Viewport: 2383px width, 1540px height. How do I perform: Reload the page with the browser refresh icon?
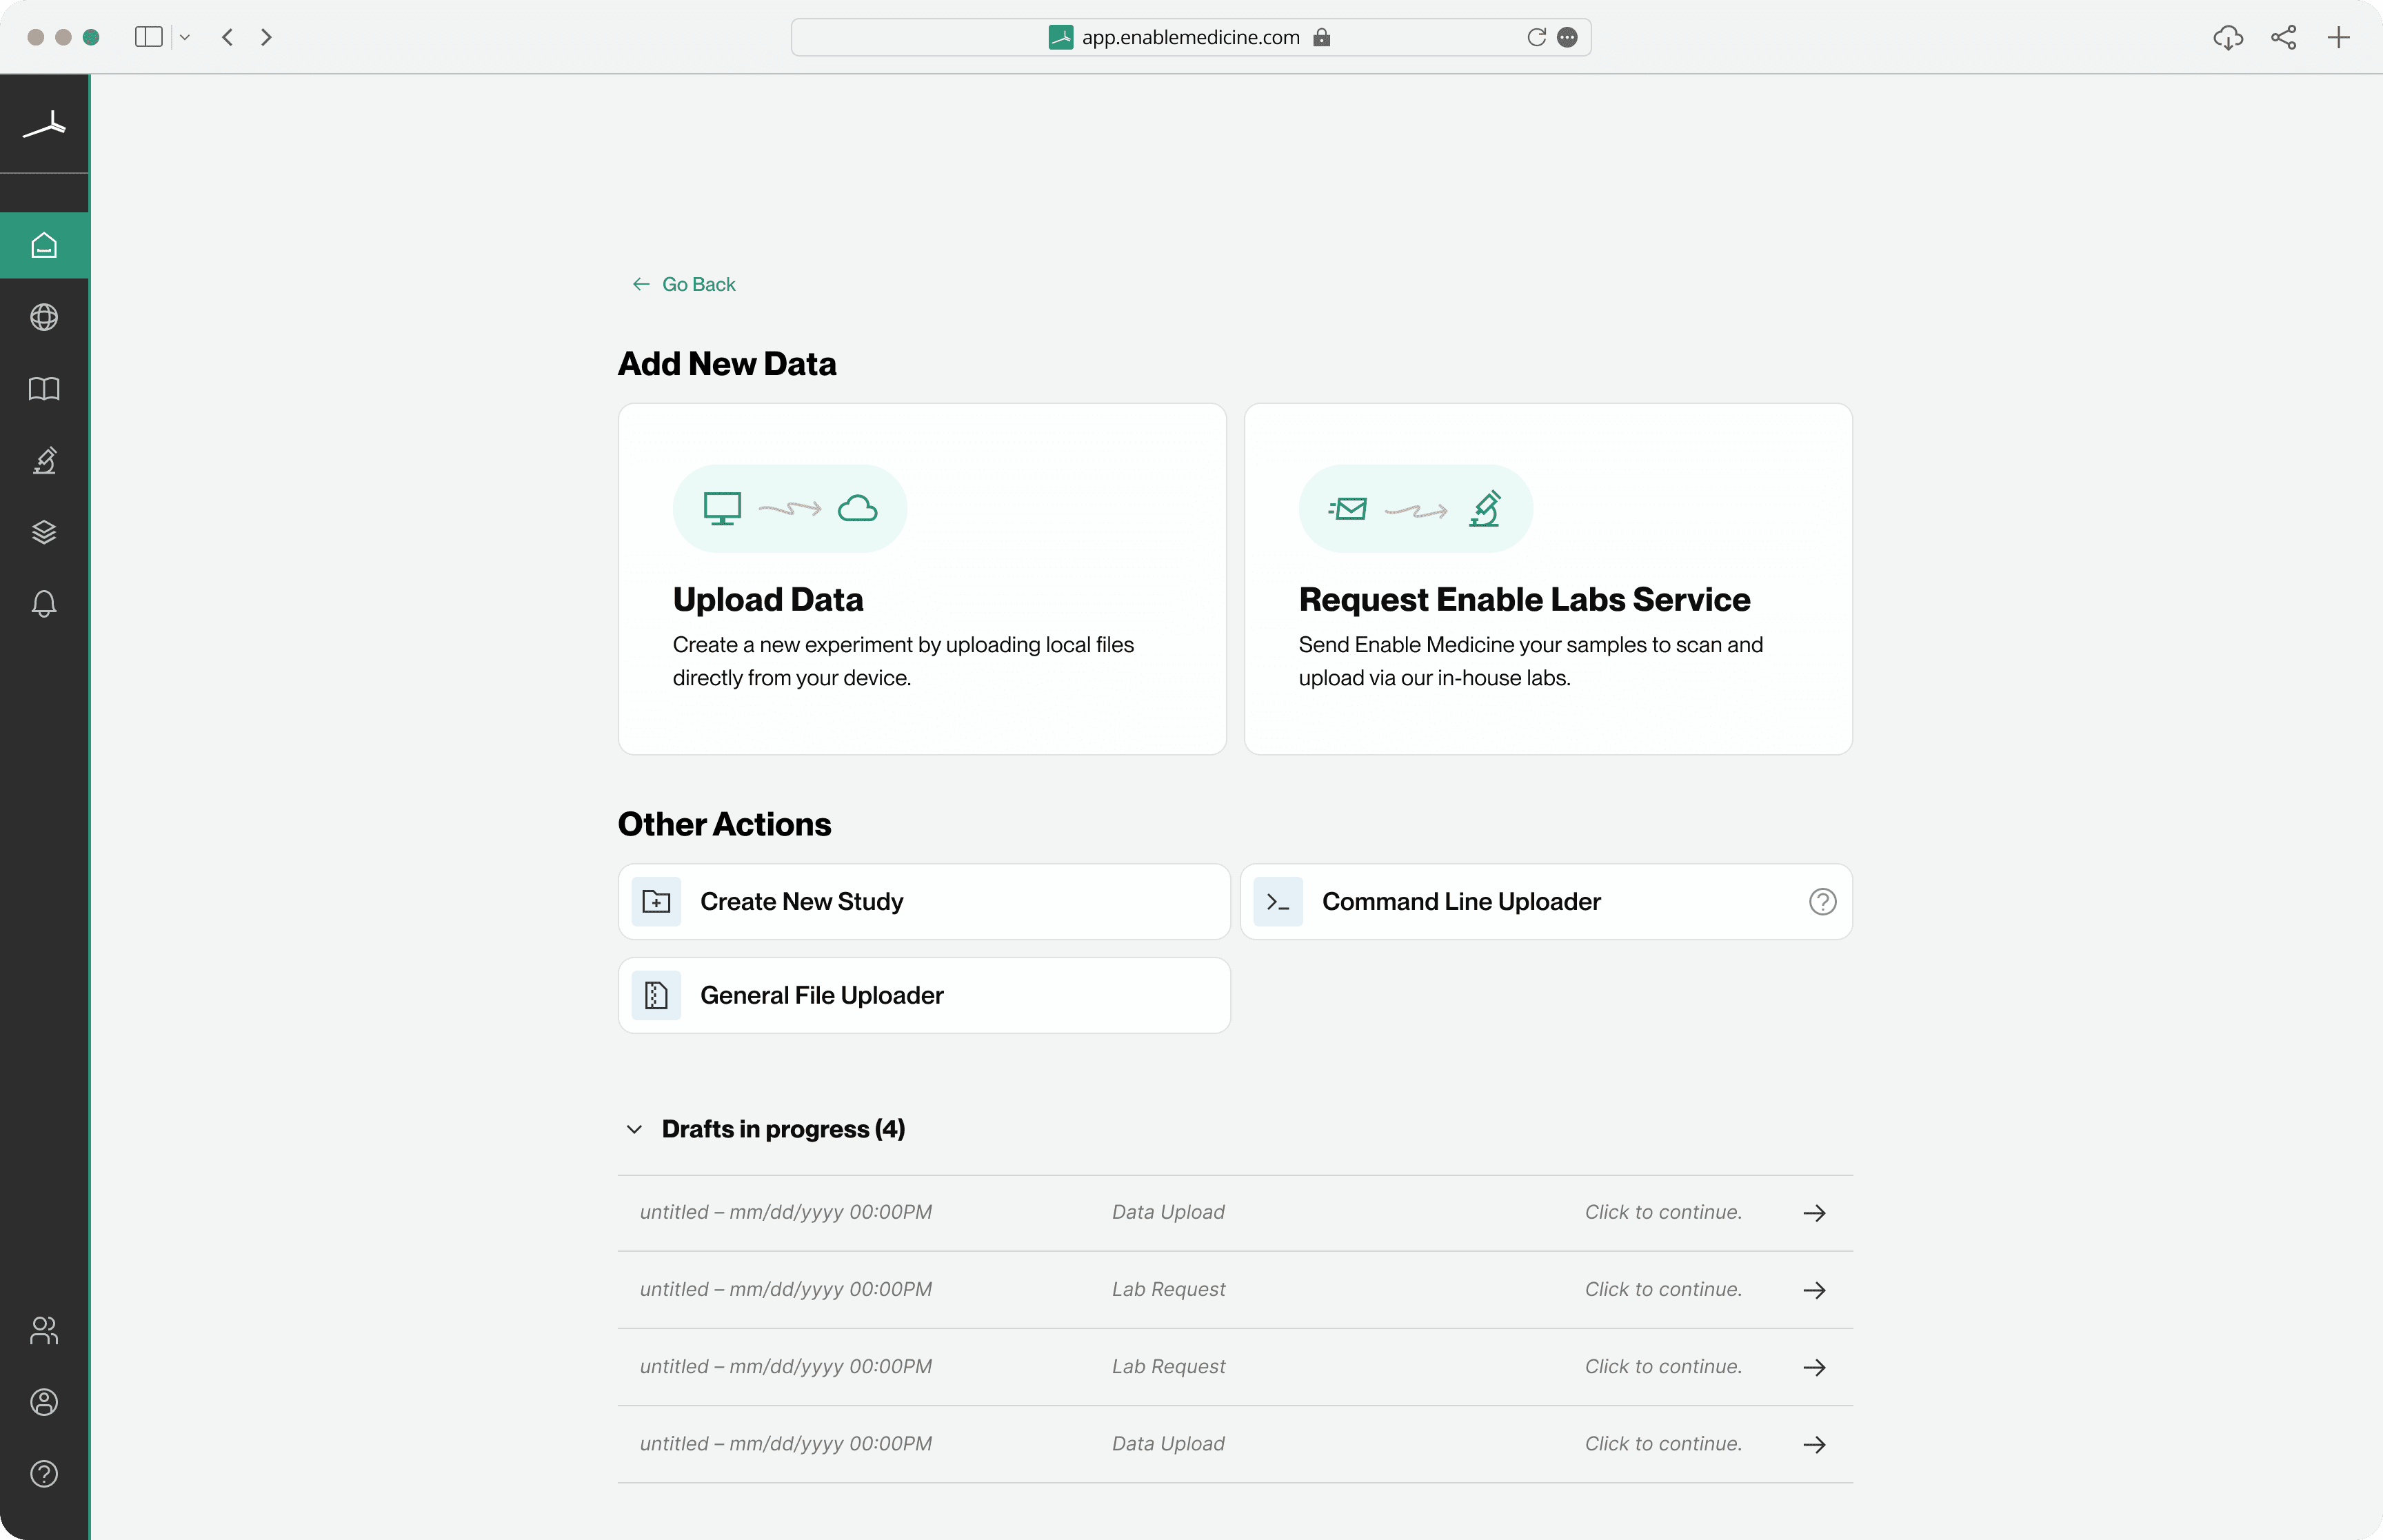[1536, 37]
